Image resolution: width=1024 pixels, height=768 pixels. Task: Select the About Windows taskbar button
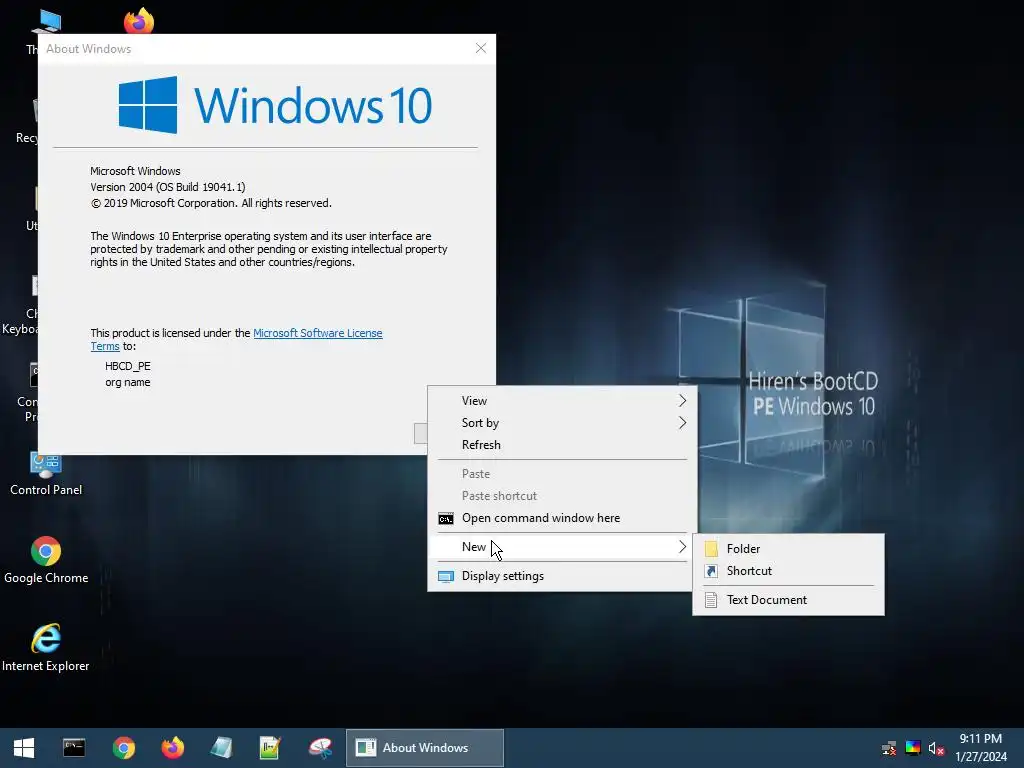coord(424,748)
